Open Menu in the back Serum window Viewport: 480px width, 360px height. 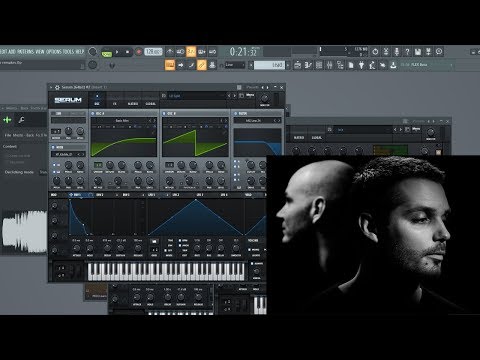[x=416, y=129]
